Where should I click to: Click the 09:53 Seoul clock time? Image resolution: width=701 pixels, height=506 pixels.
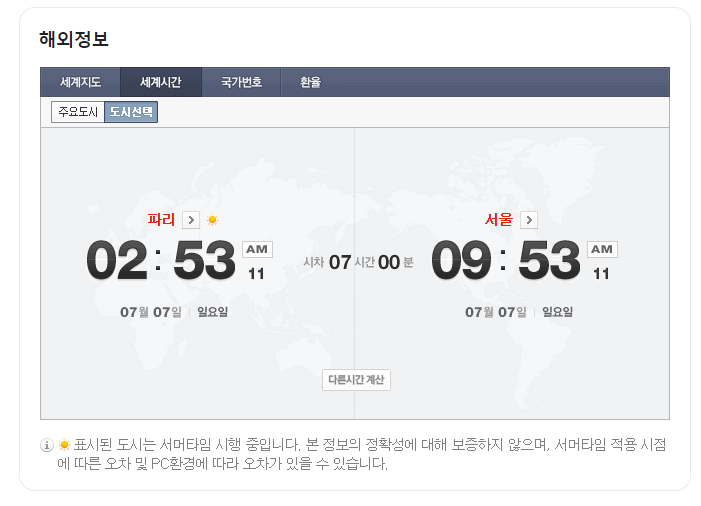pyautogui.click(x=506, y=260)
